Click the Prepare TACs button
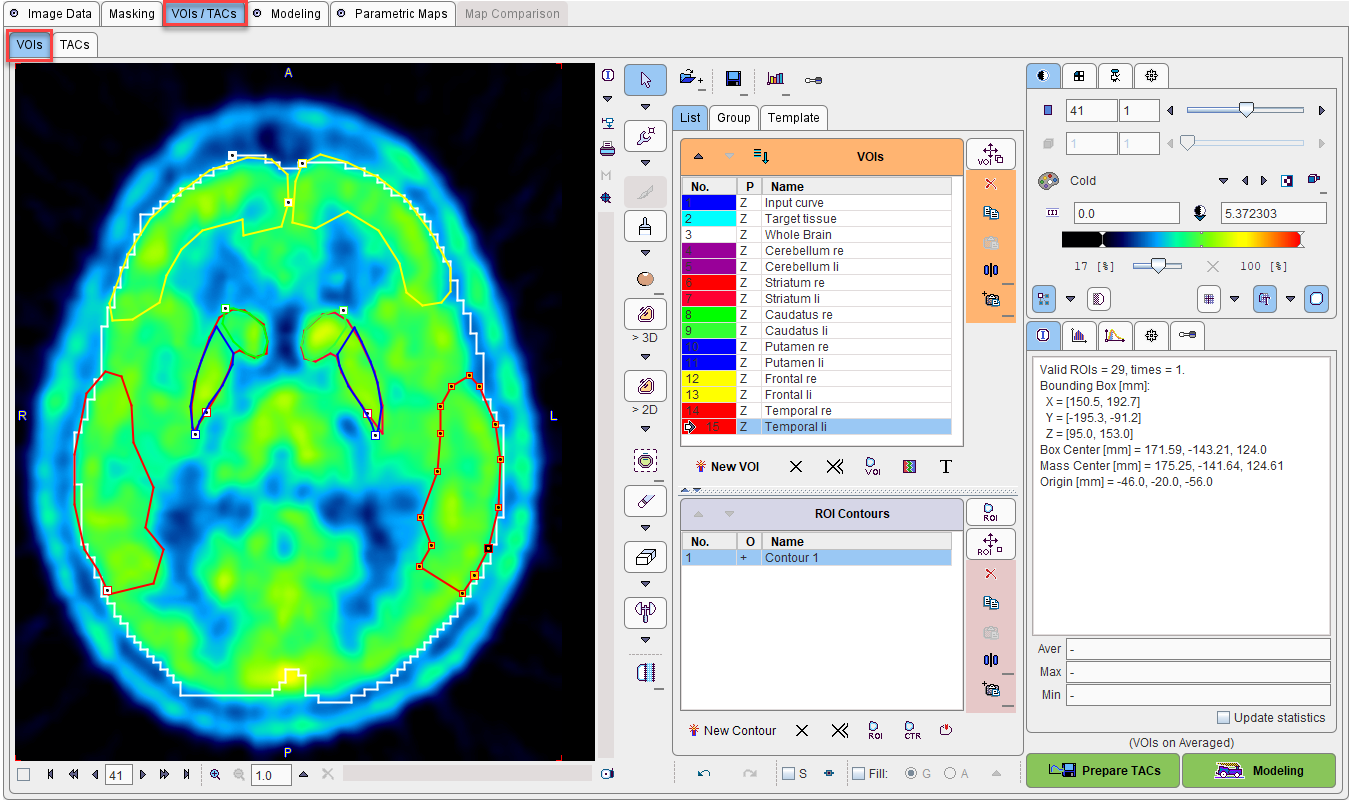The image size is (1349, 800). pos(1103,771)
